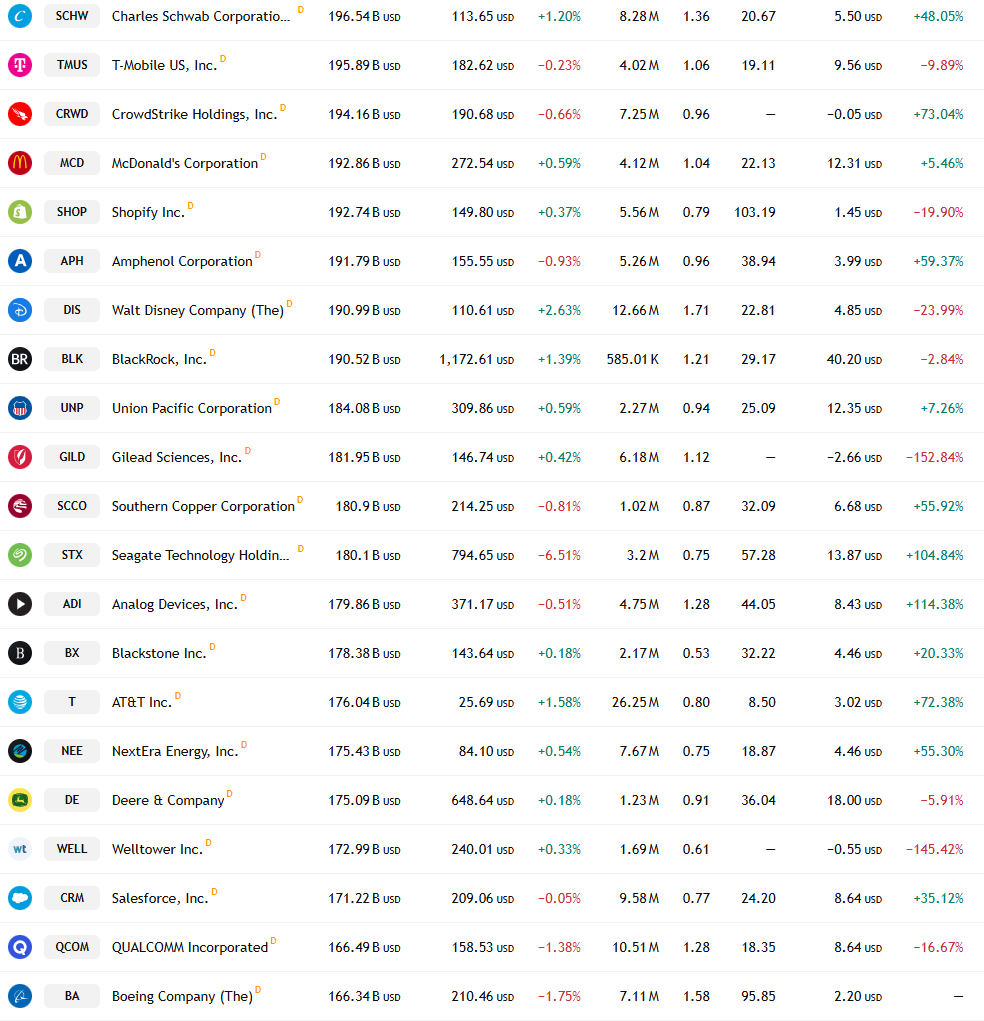Image resolution: width=984 pixels, height=1021 pixels.
Task: Click the Charles Schwab logo icon
Action: pos(20,16)
